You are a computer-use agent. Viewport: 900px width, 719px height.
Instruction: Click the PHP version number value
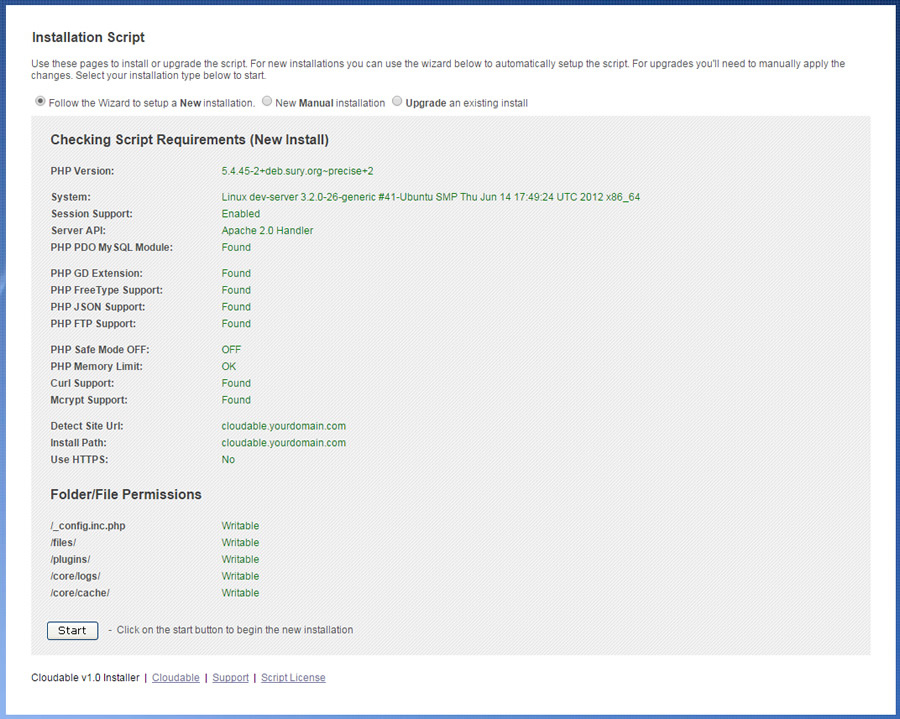(x=297, y=171)
